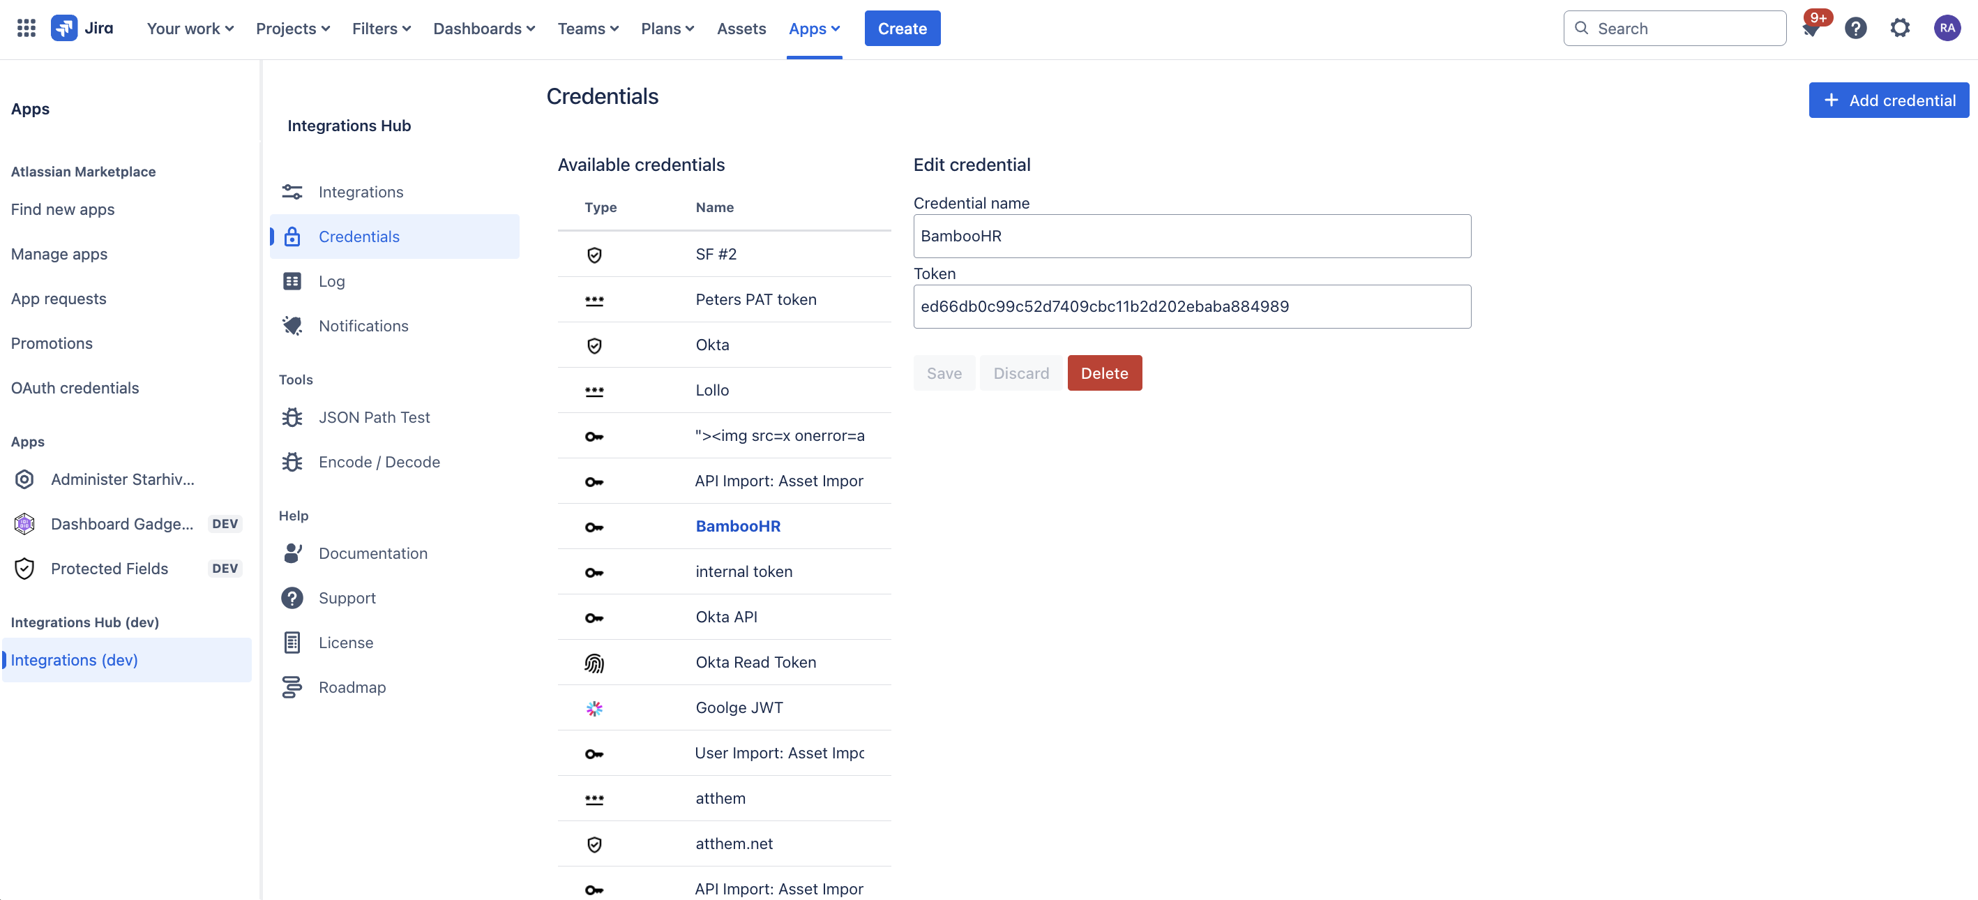Viewport: 1978px width, 900px height.
Task: Click inside the Token input field
Action: click(x=1191, y=306)
